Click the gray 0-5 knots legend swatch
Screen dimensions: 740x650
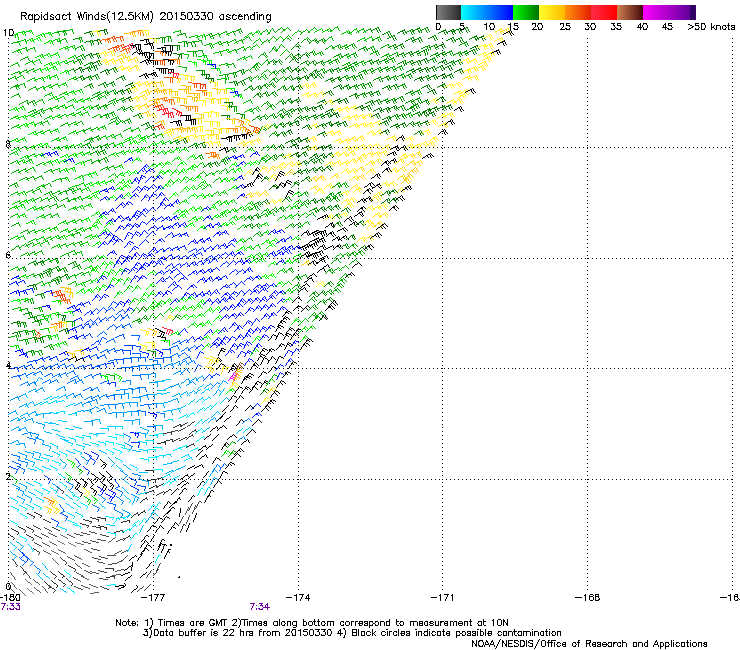448,12
